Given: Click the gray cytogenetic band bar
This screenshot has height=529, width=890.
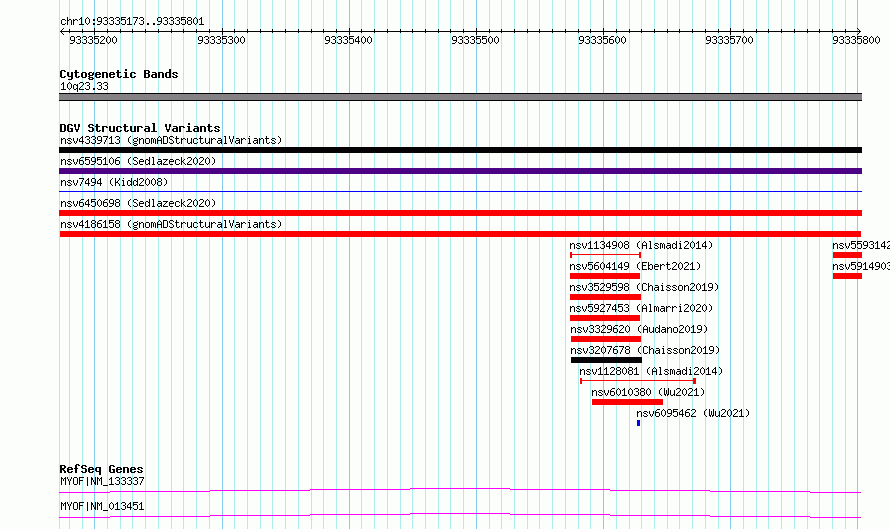Looking at the screenshot, I should pos(460,97).
